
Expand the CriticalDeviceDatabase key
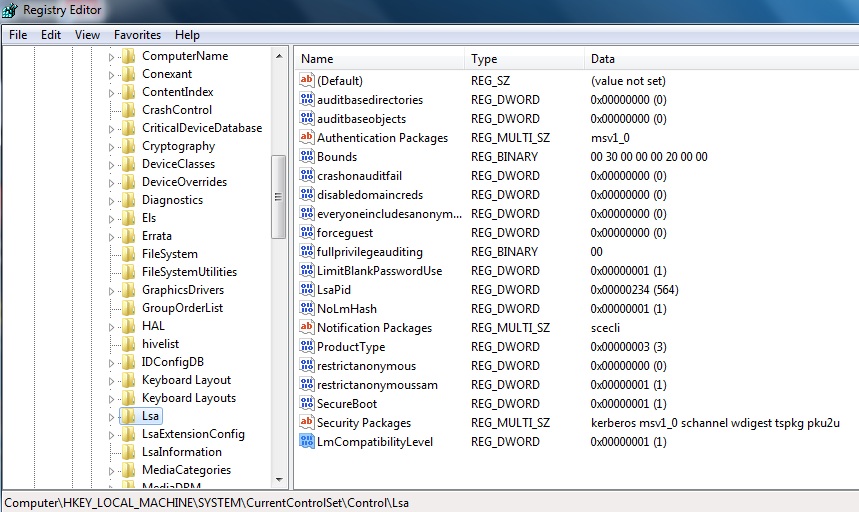111,129
